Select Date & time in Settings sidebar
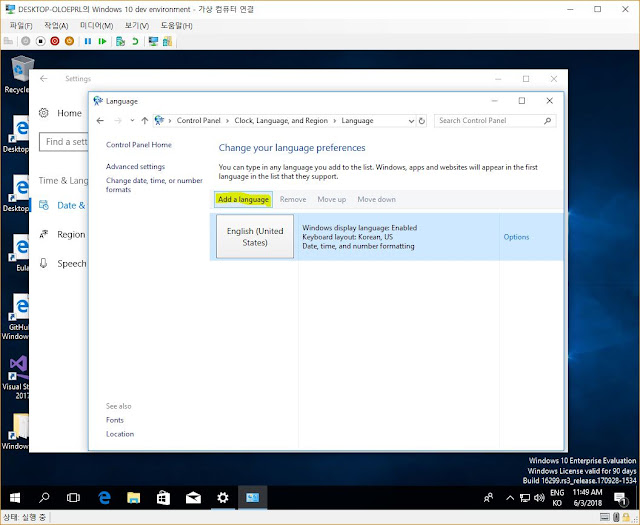 pyautogui.click(x=62, y=205)
